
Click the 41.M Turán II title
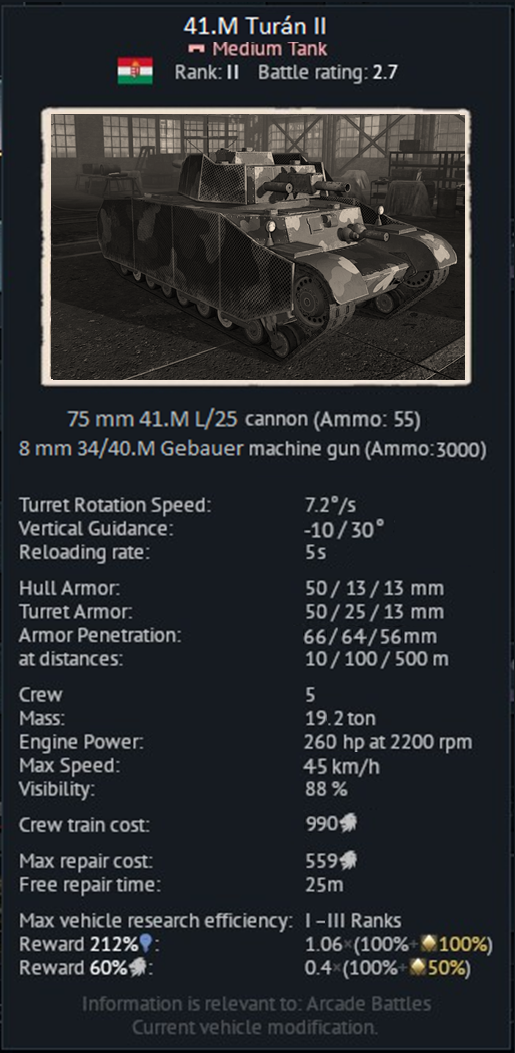[255, 26]
